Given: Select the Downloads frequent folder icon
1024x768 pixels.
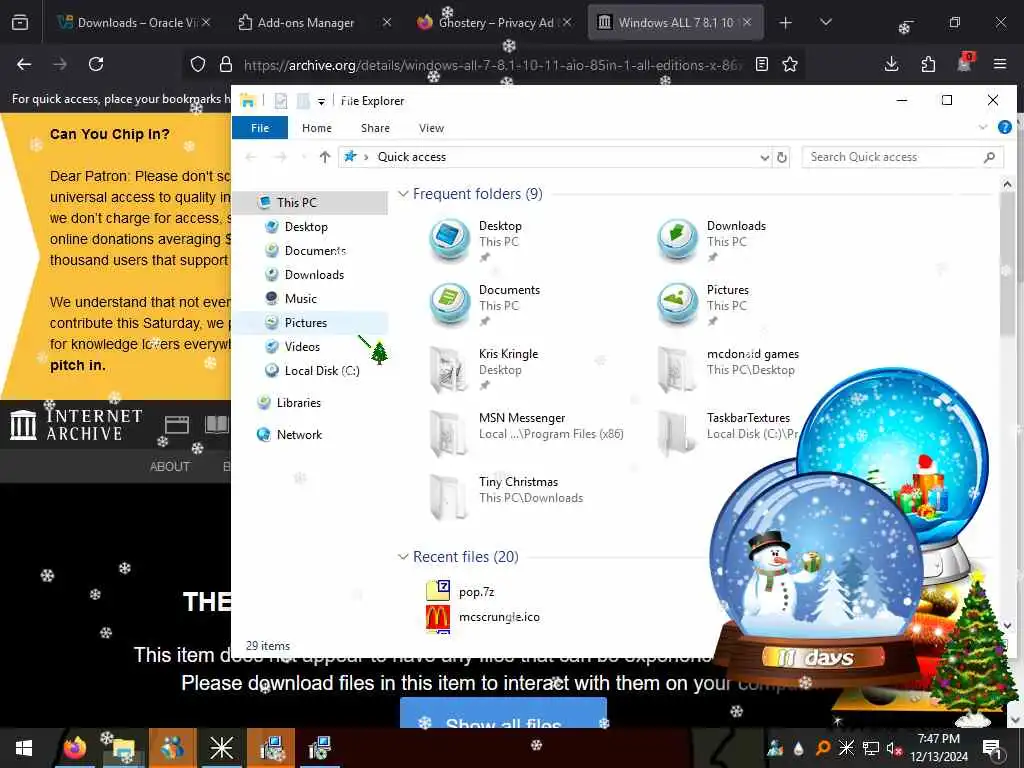Looking at the screenshot, I should click(x=677, y=240).
